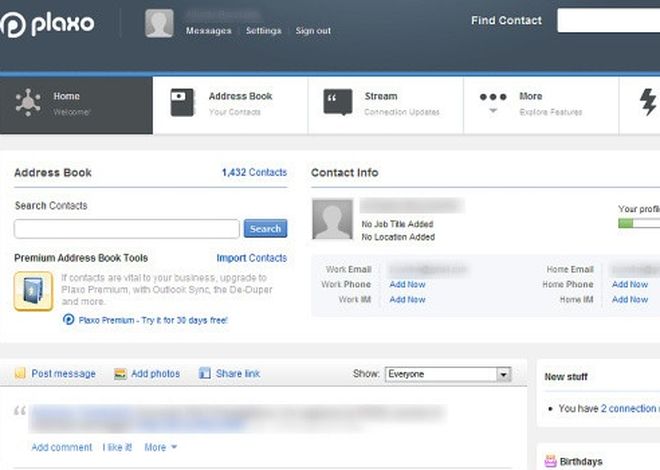Screen dimensions: 660x470
Task: Click Share link
Action: (x=238, y=374)
